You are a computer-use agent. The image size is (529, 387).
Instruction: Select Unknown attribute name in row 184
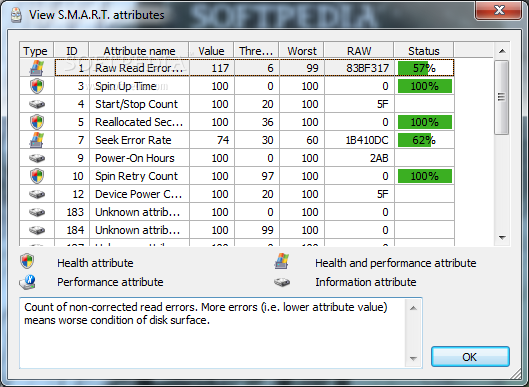pyautogui.click(x=137, y=230)
